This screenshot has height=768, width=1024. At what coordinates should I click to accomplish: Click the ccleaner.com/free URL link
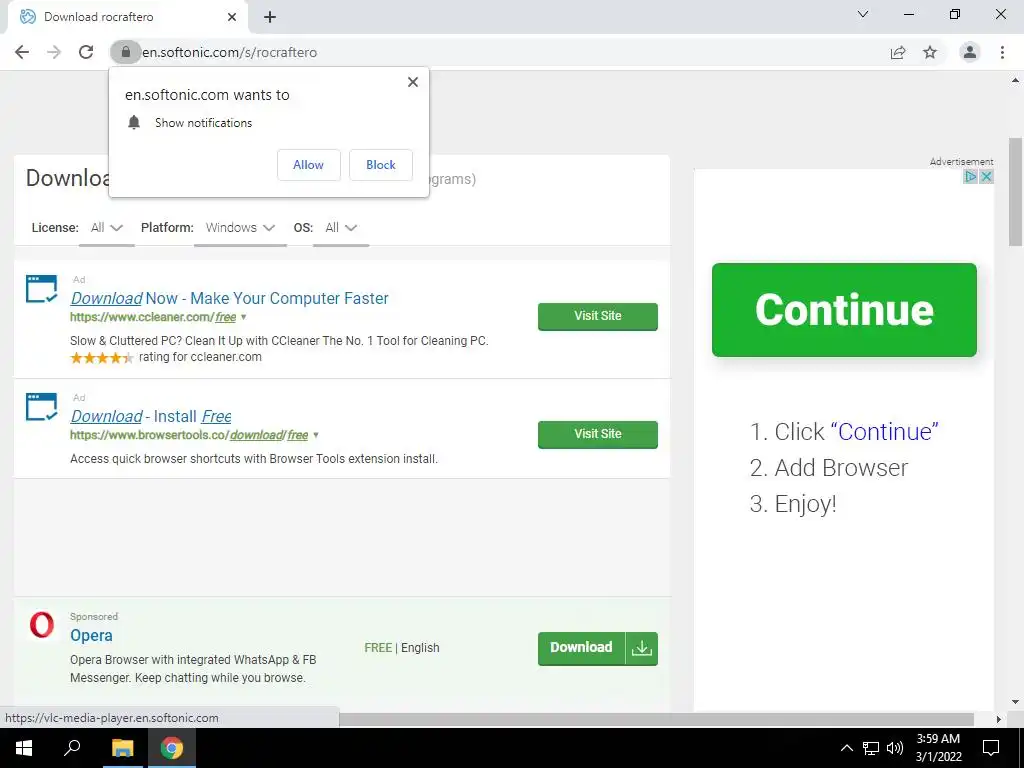point(153,317)
